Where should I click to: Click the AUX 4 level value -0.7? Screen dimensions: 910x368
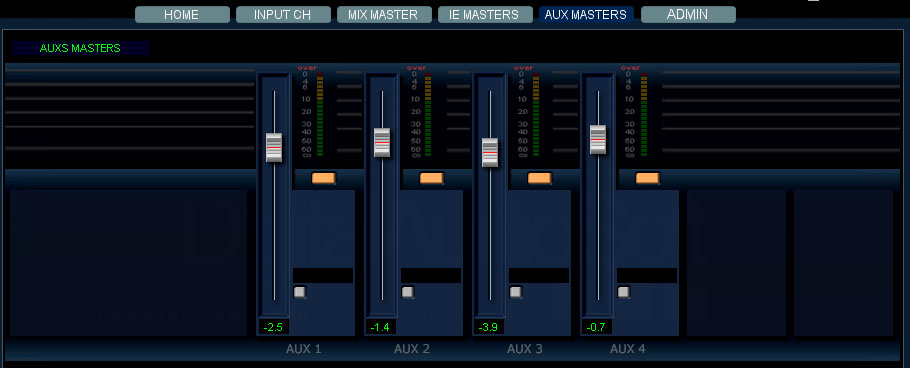click(597, 327)
